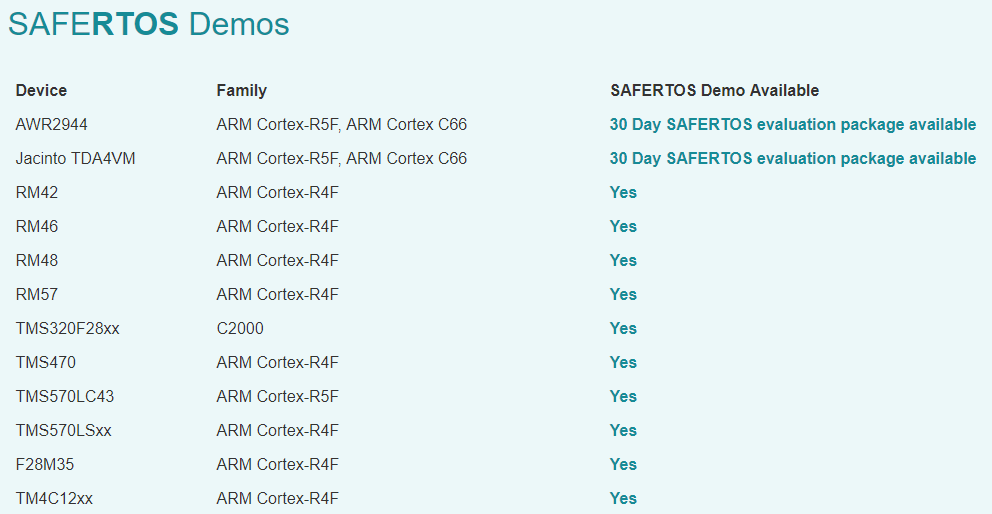Click ARM Cortex-R4F in the RM57 row
This screenshot has height=514, width=992.
tap(277, 294)
